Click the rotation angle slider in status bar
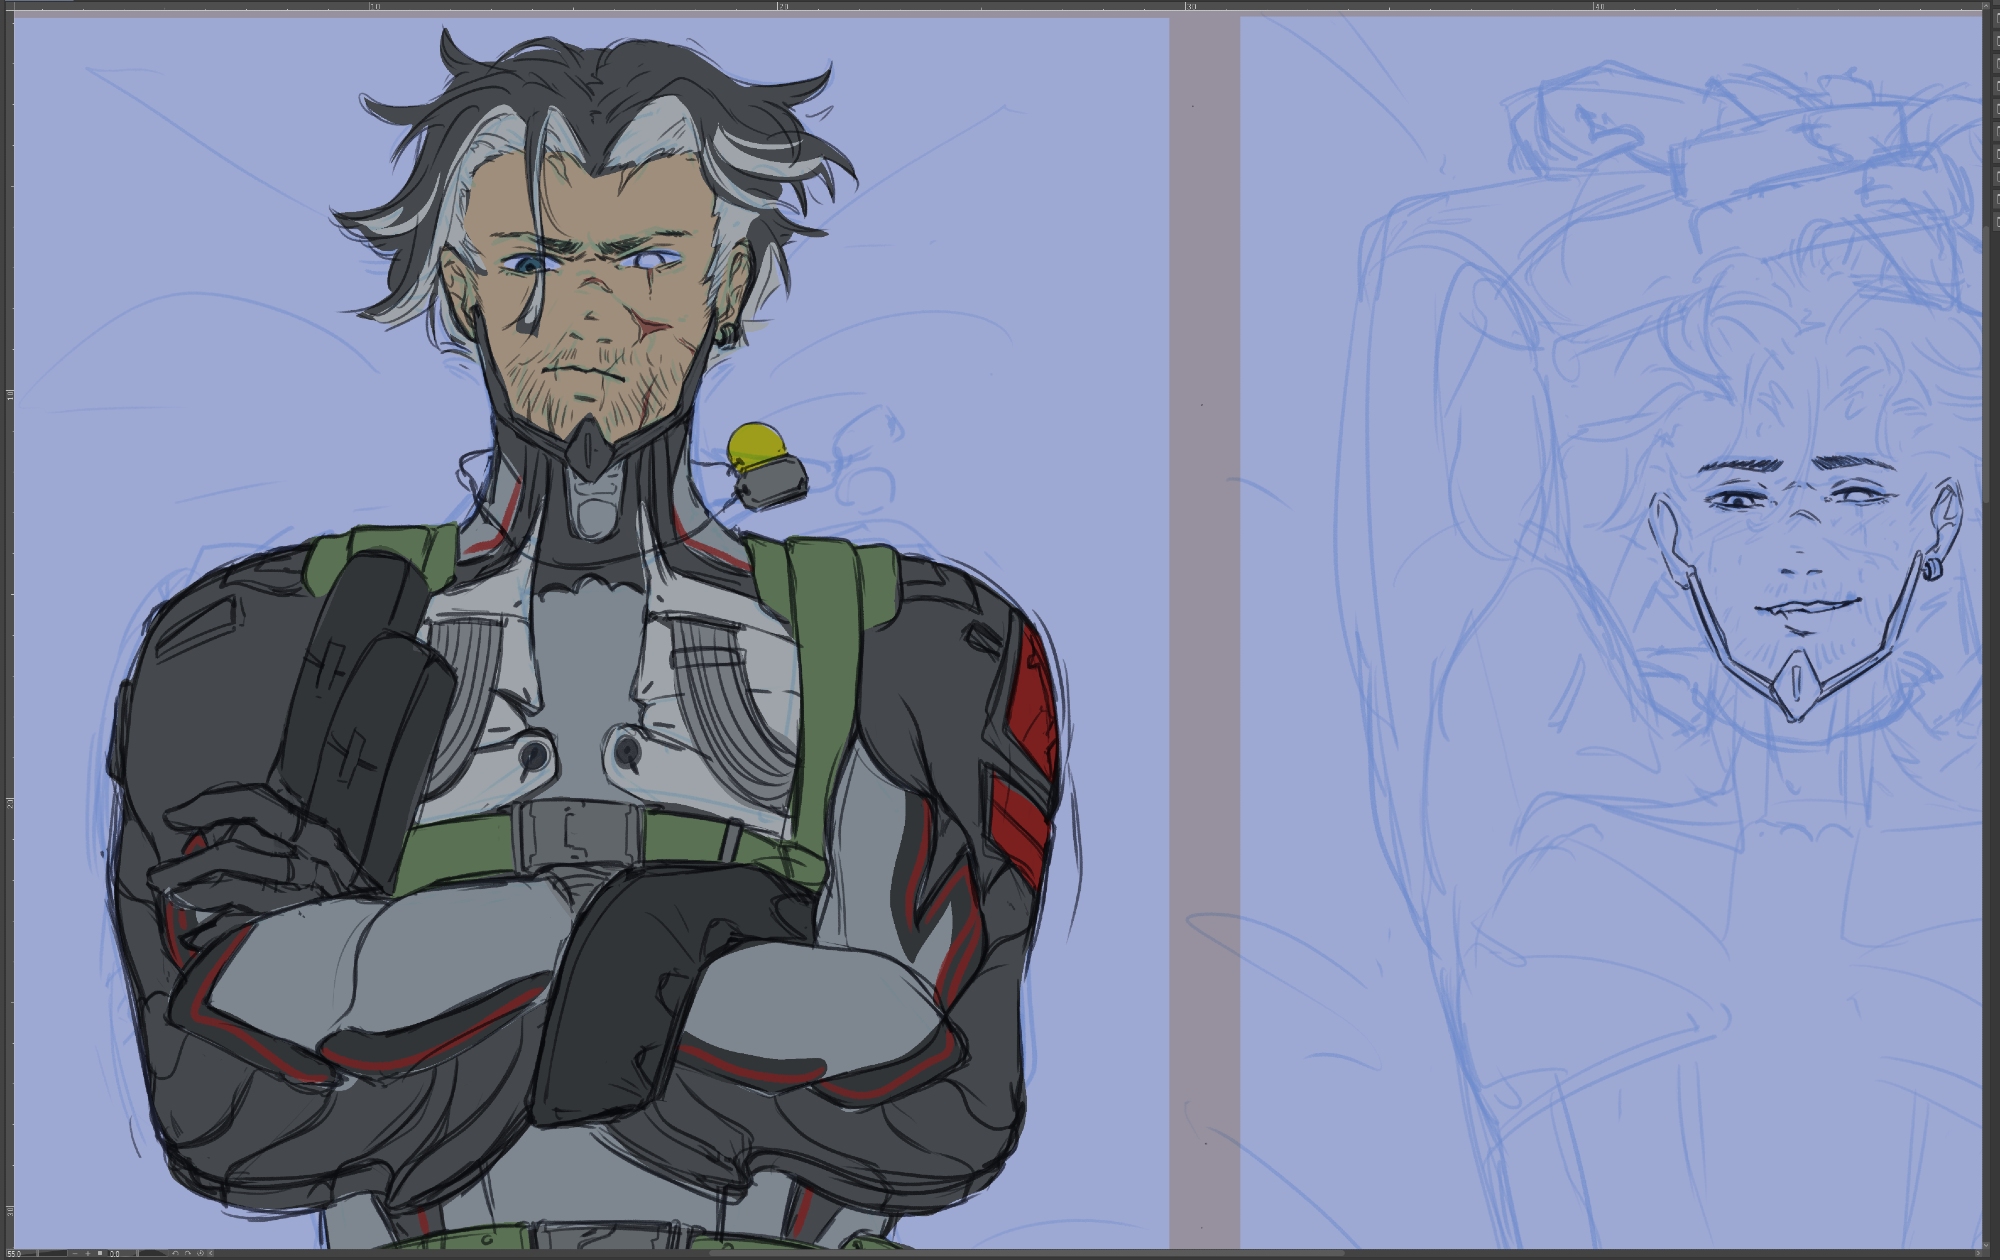The height and width of the screenshot is (1260, 2000). coord(152,1253)
